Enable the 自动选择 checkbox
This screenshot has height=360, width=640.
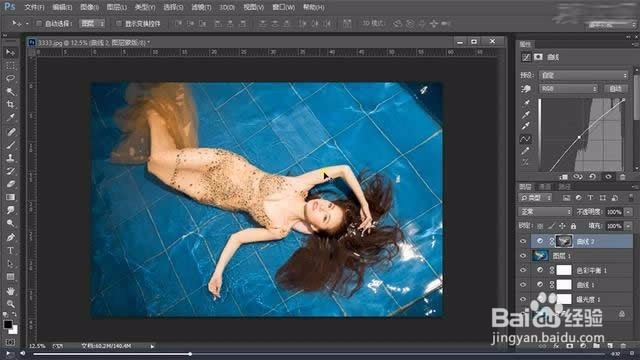(x=39, y=24)
